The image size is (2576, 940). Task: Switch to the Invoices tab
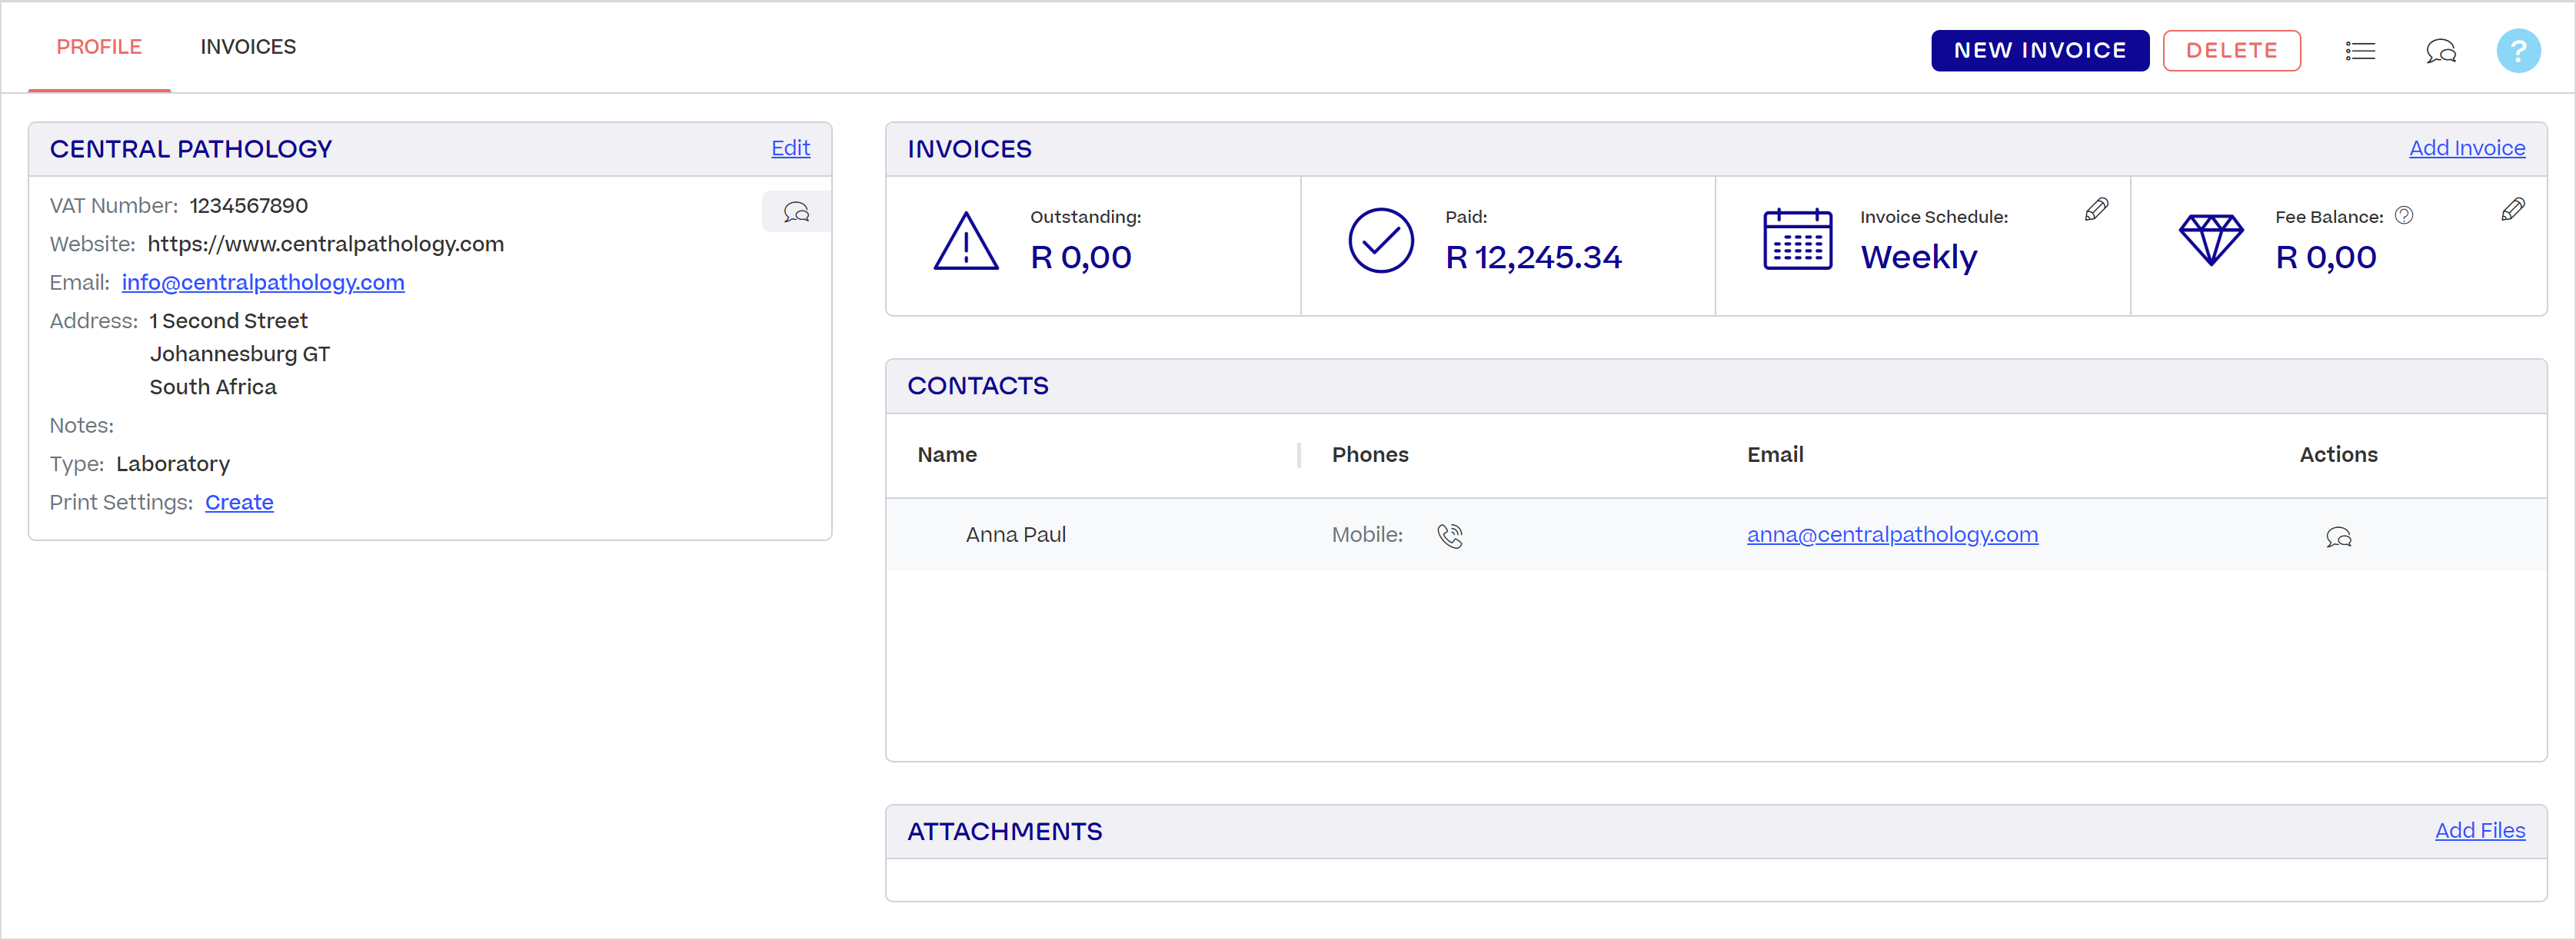[248, 47]
